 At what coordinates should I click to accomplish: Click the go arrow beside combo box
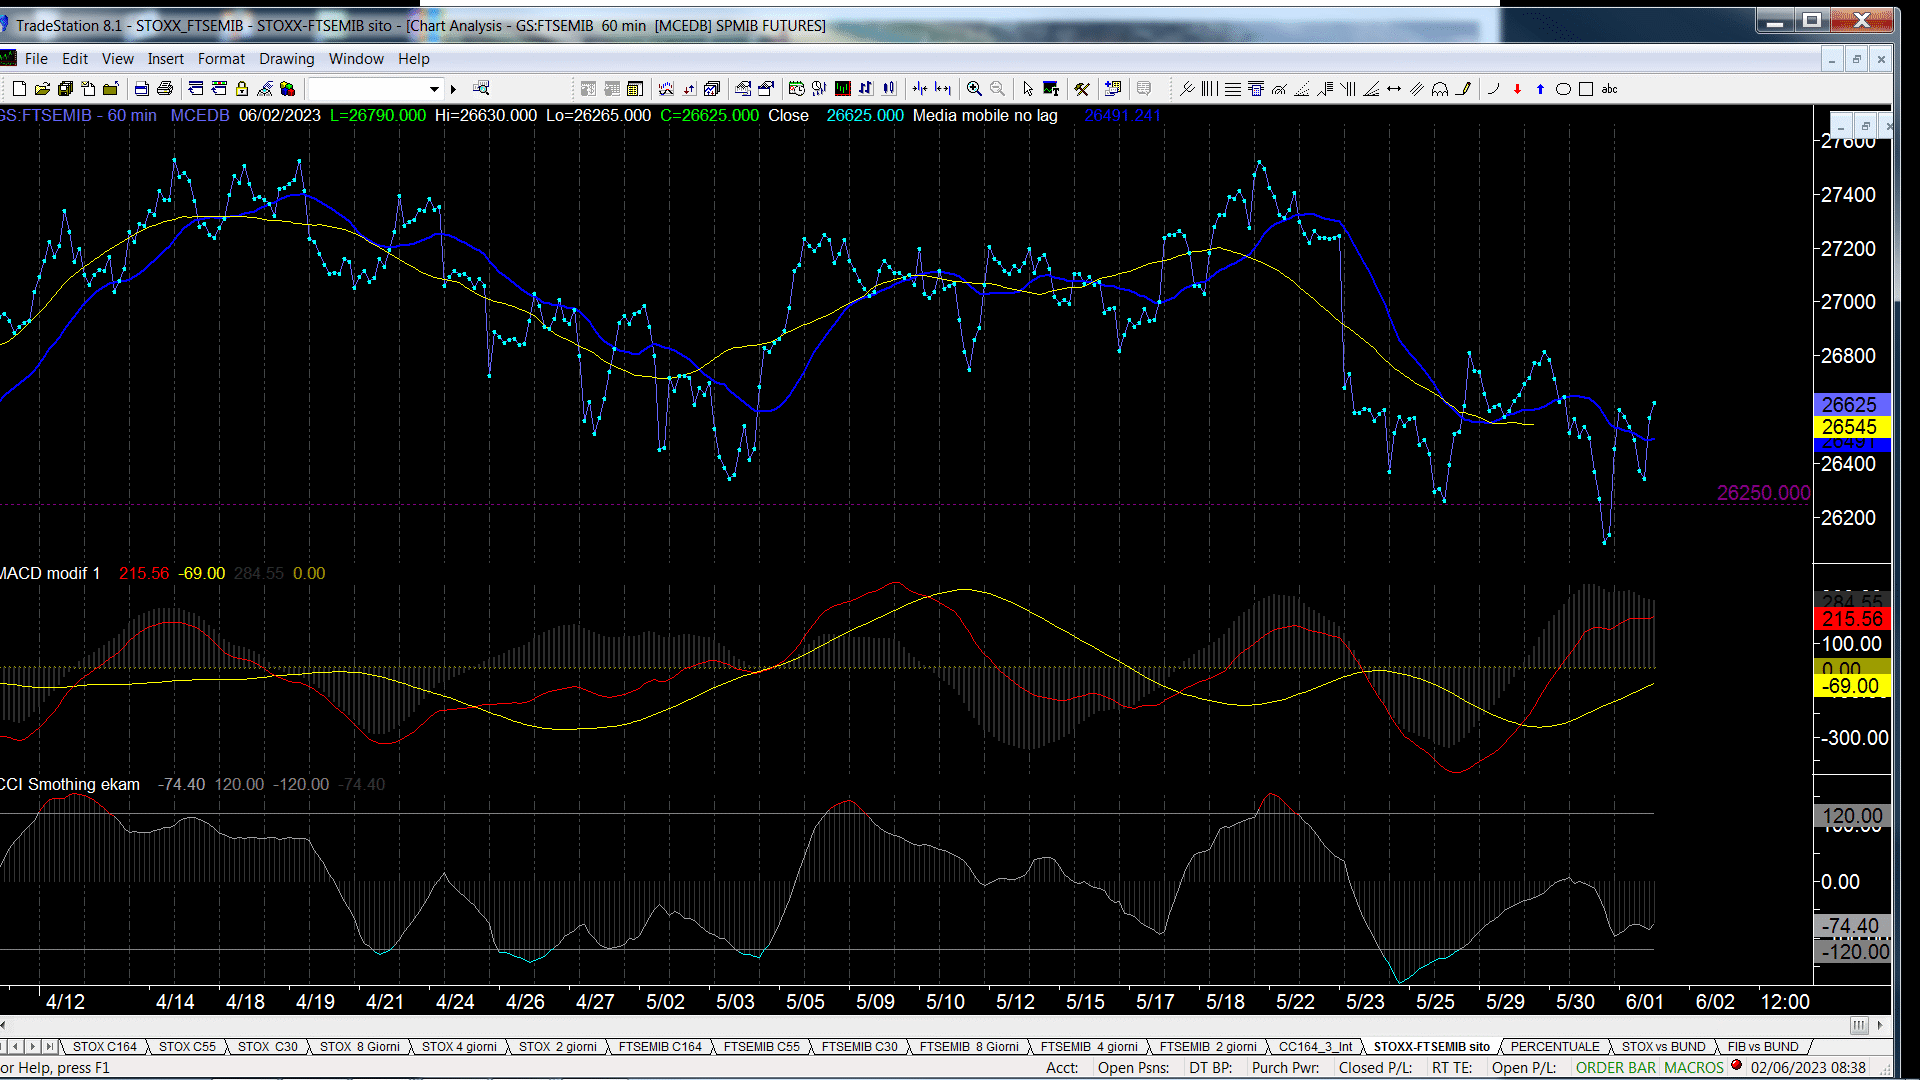[x=453, y=89]
